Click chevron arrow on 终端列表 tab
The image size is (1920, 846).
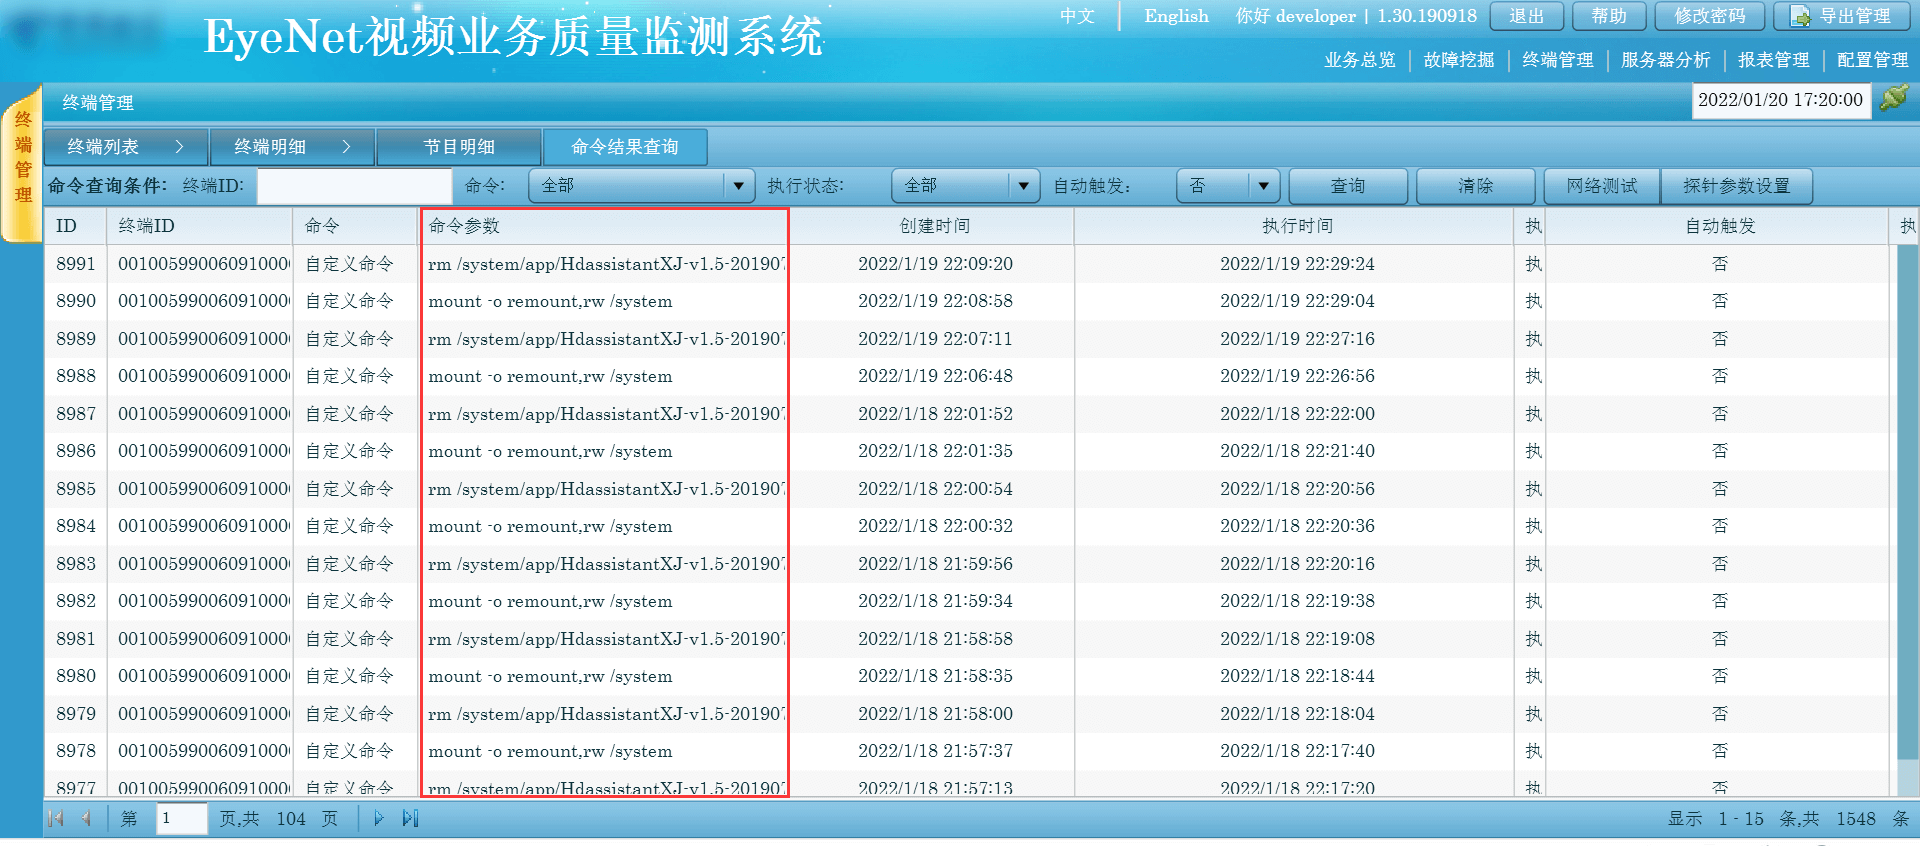click(x=180, y=147)
